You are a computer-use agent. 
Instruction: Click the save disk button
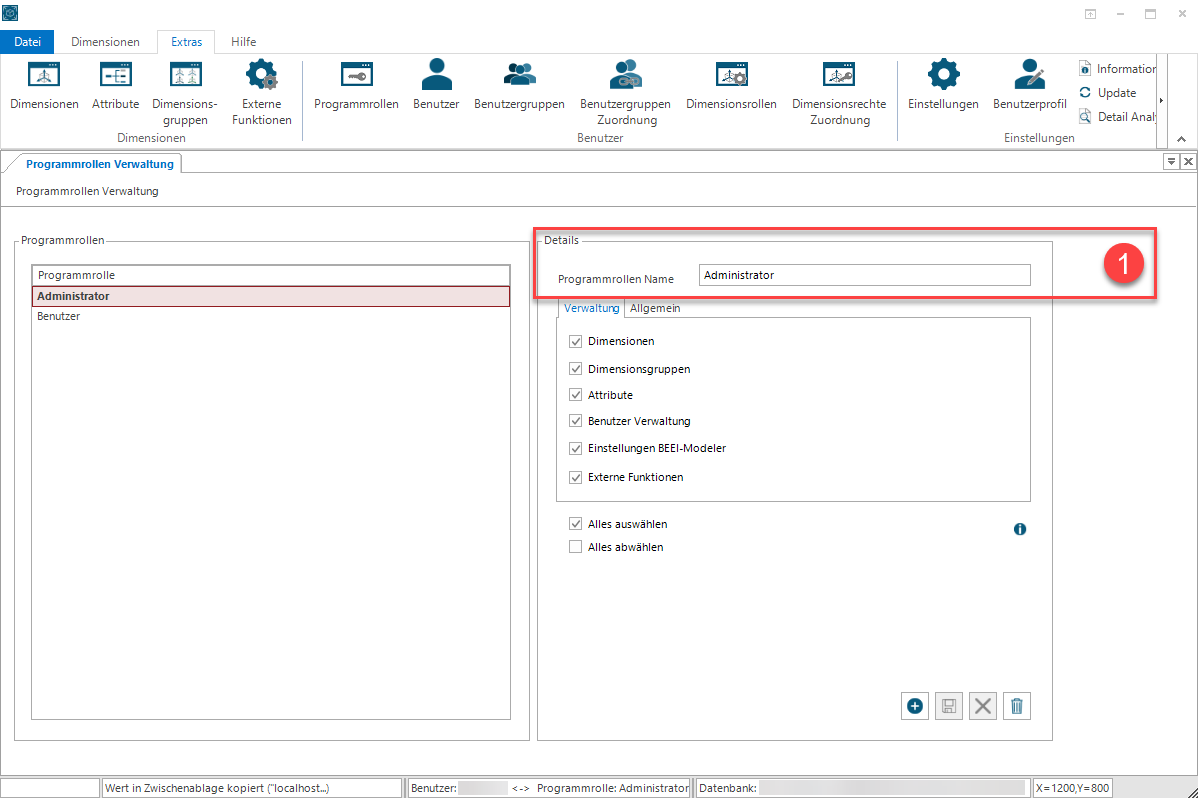coord(949,706)
